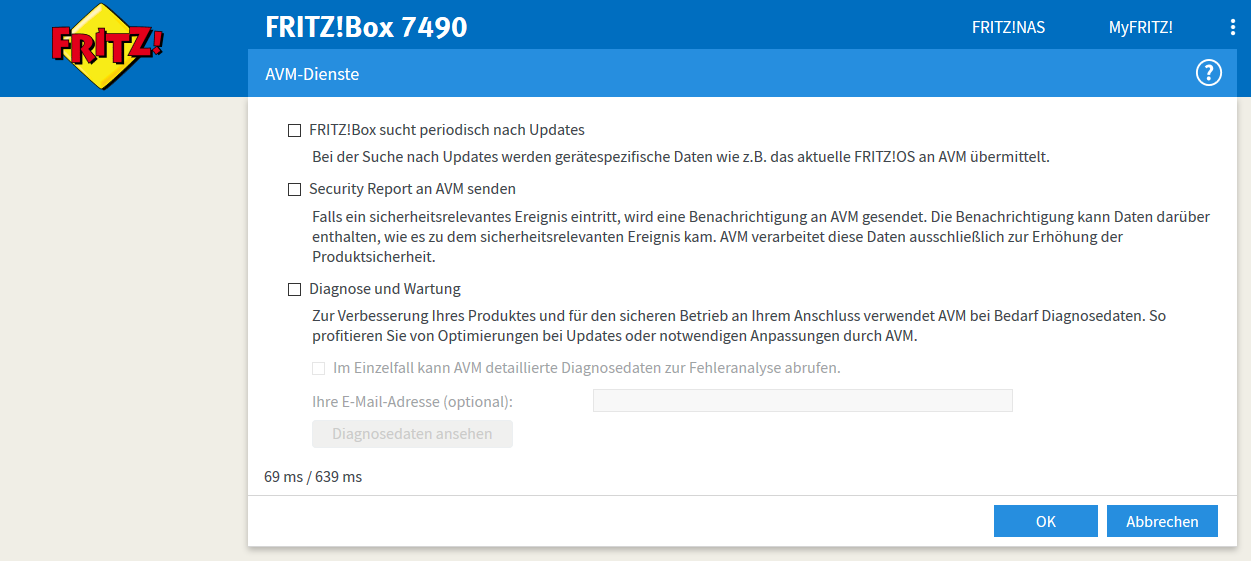
Task: Enable Diagnose und Wartung checkbox
Action: [x=294, y=290]
